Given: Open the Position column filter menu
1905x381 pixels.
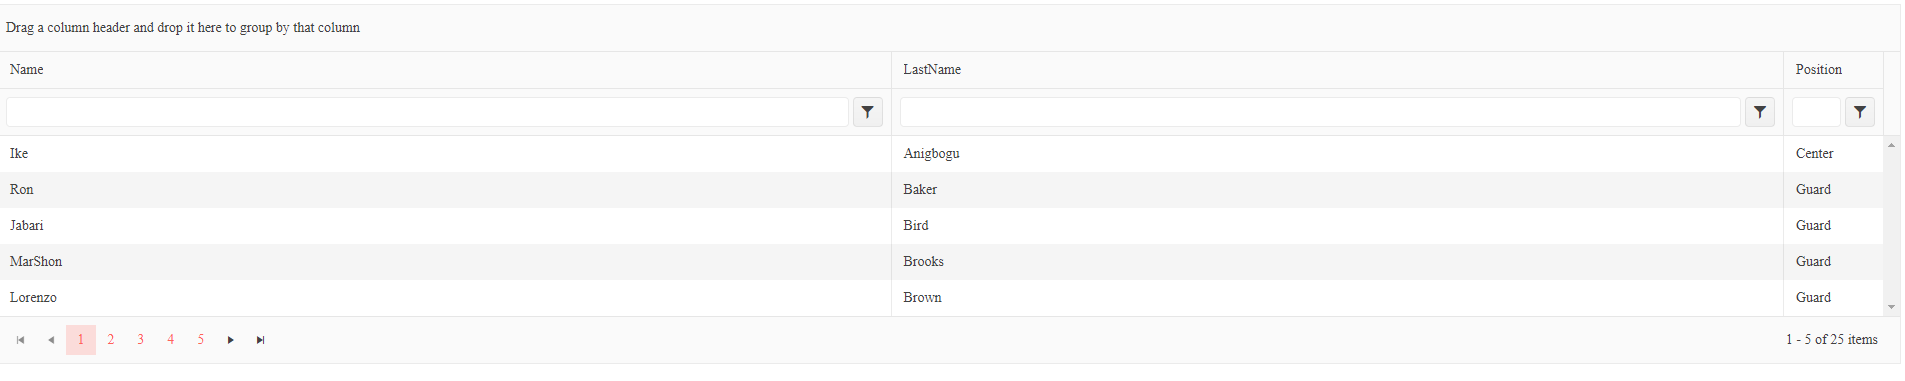Looking at the screenshot, I should coord(1859,112).
